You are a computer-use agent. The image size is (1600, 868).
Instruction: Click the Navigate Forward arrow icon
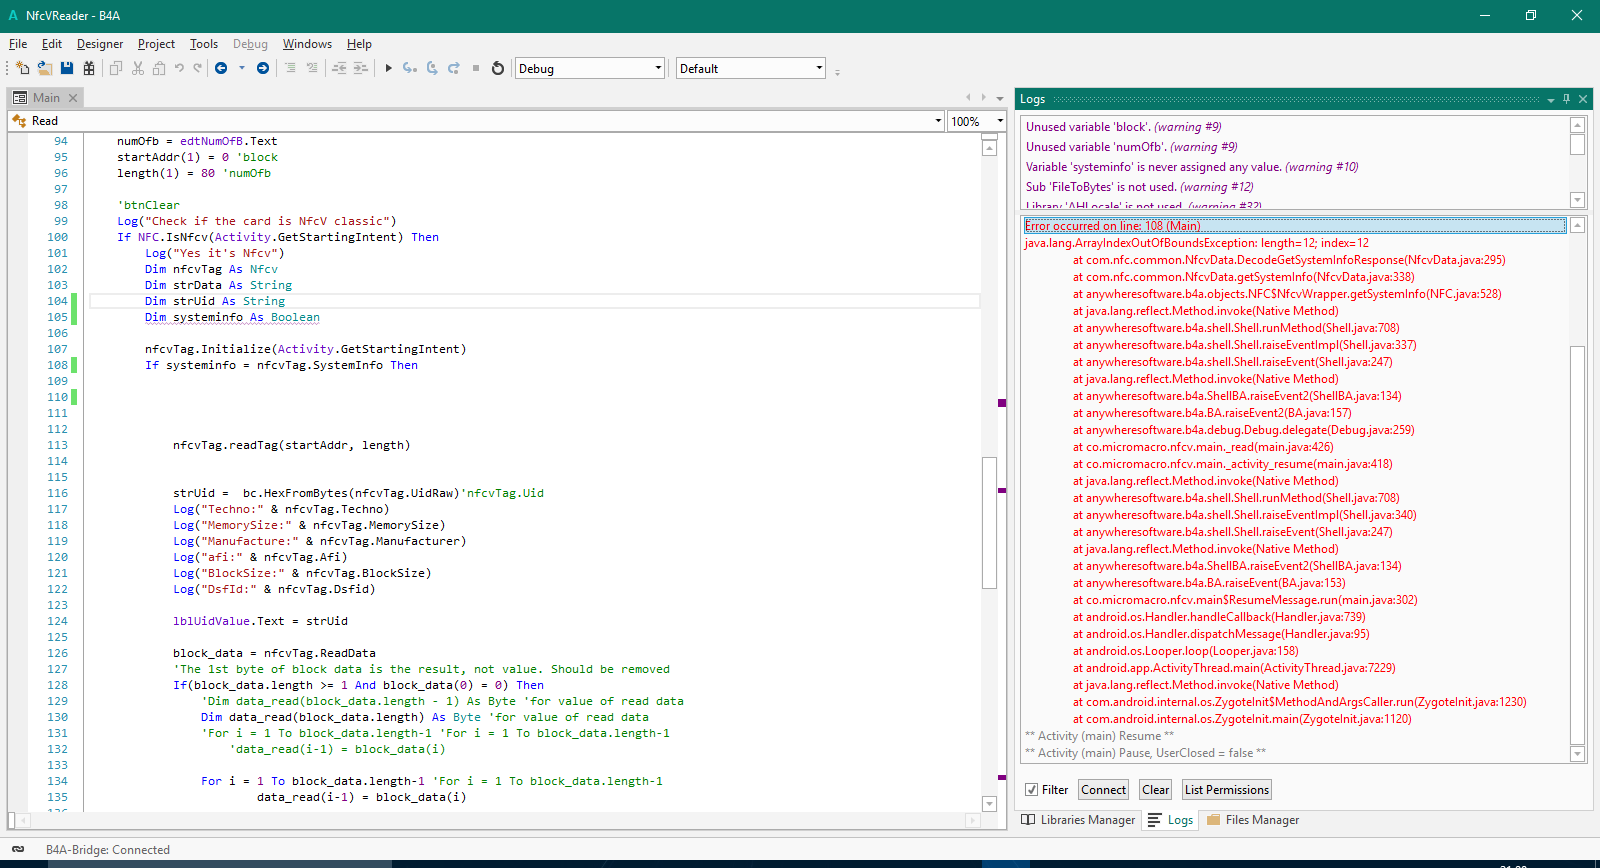click(263, 68)
